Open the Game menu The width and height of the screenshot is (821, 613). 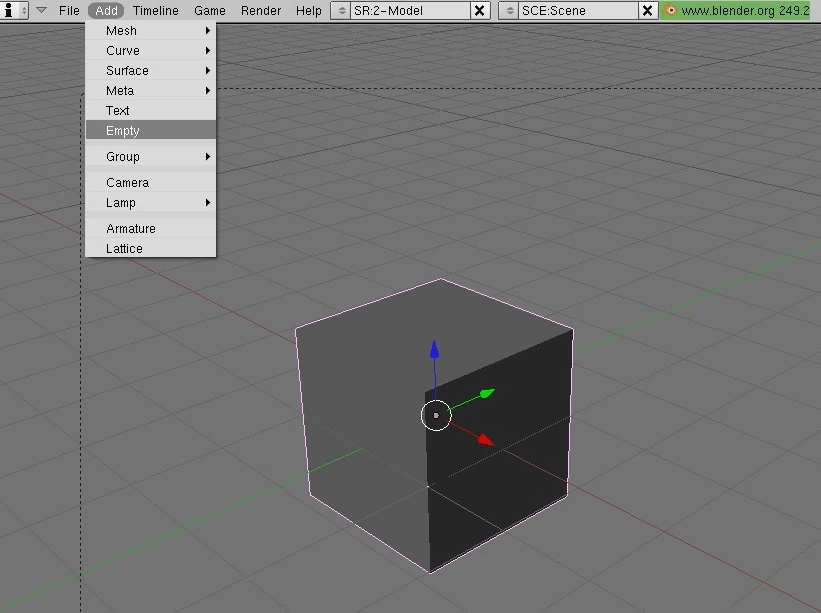pyautogui.click(x=209, y=10)
